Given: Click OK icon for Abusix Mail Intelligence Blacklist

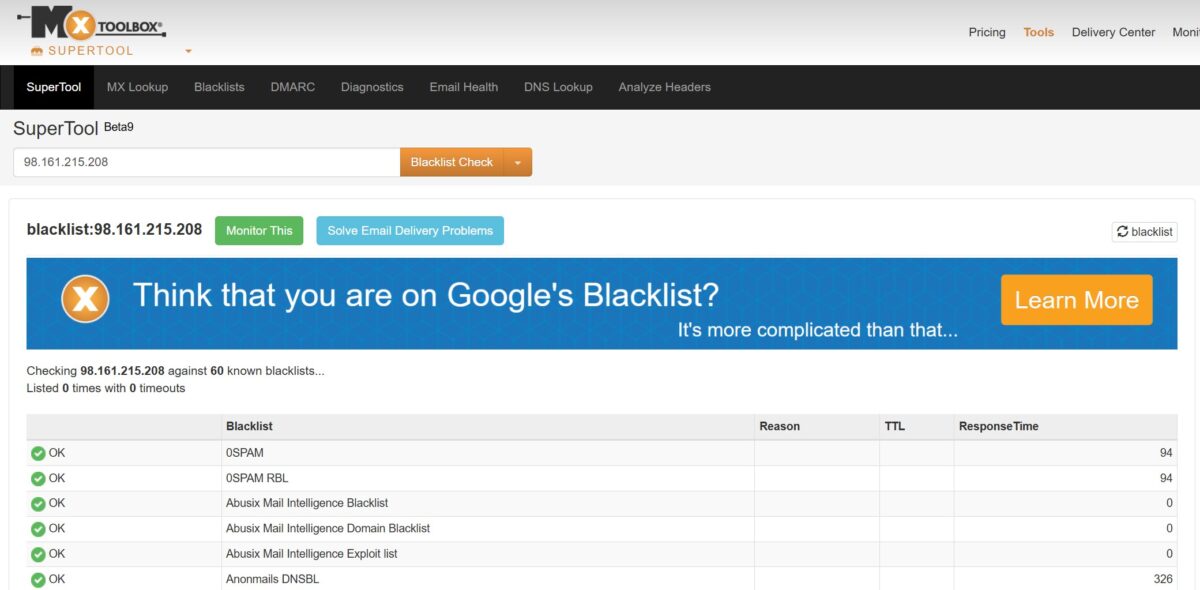Looking at the screenshot, I should pyautogui.click(x=38, y=503).
